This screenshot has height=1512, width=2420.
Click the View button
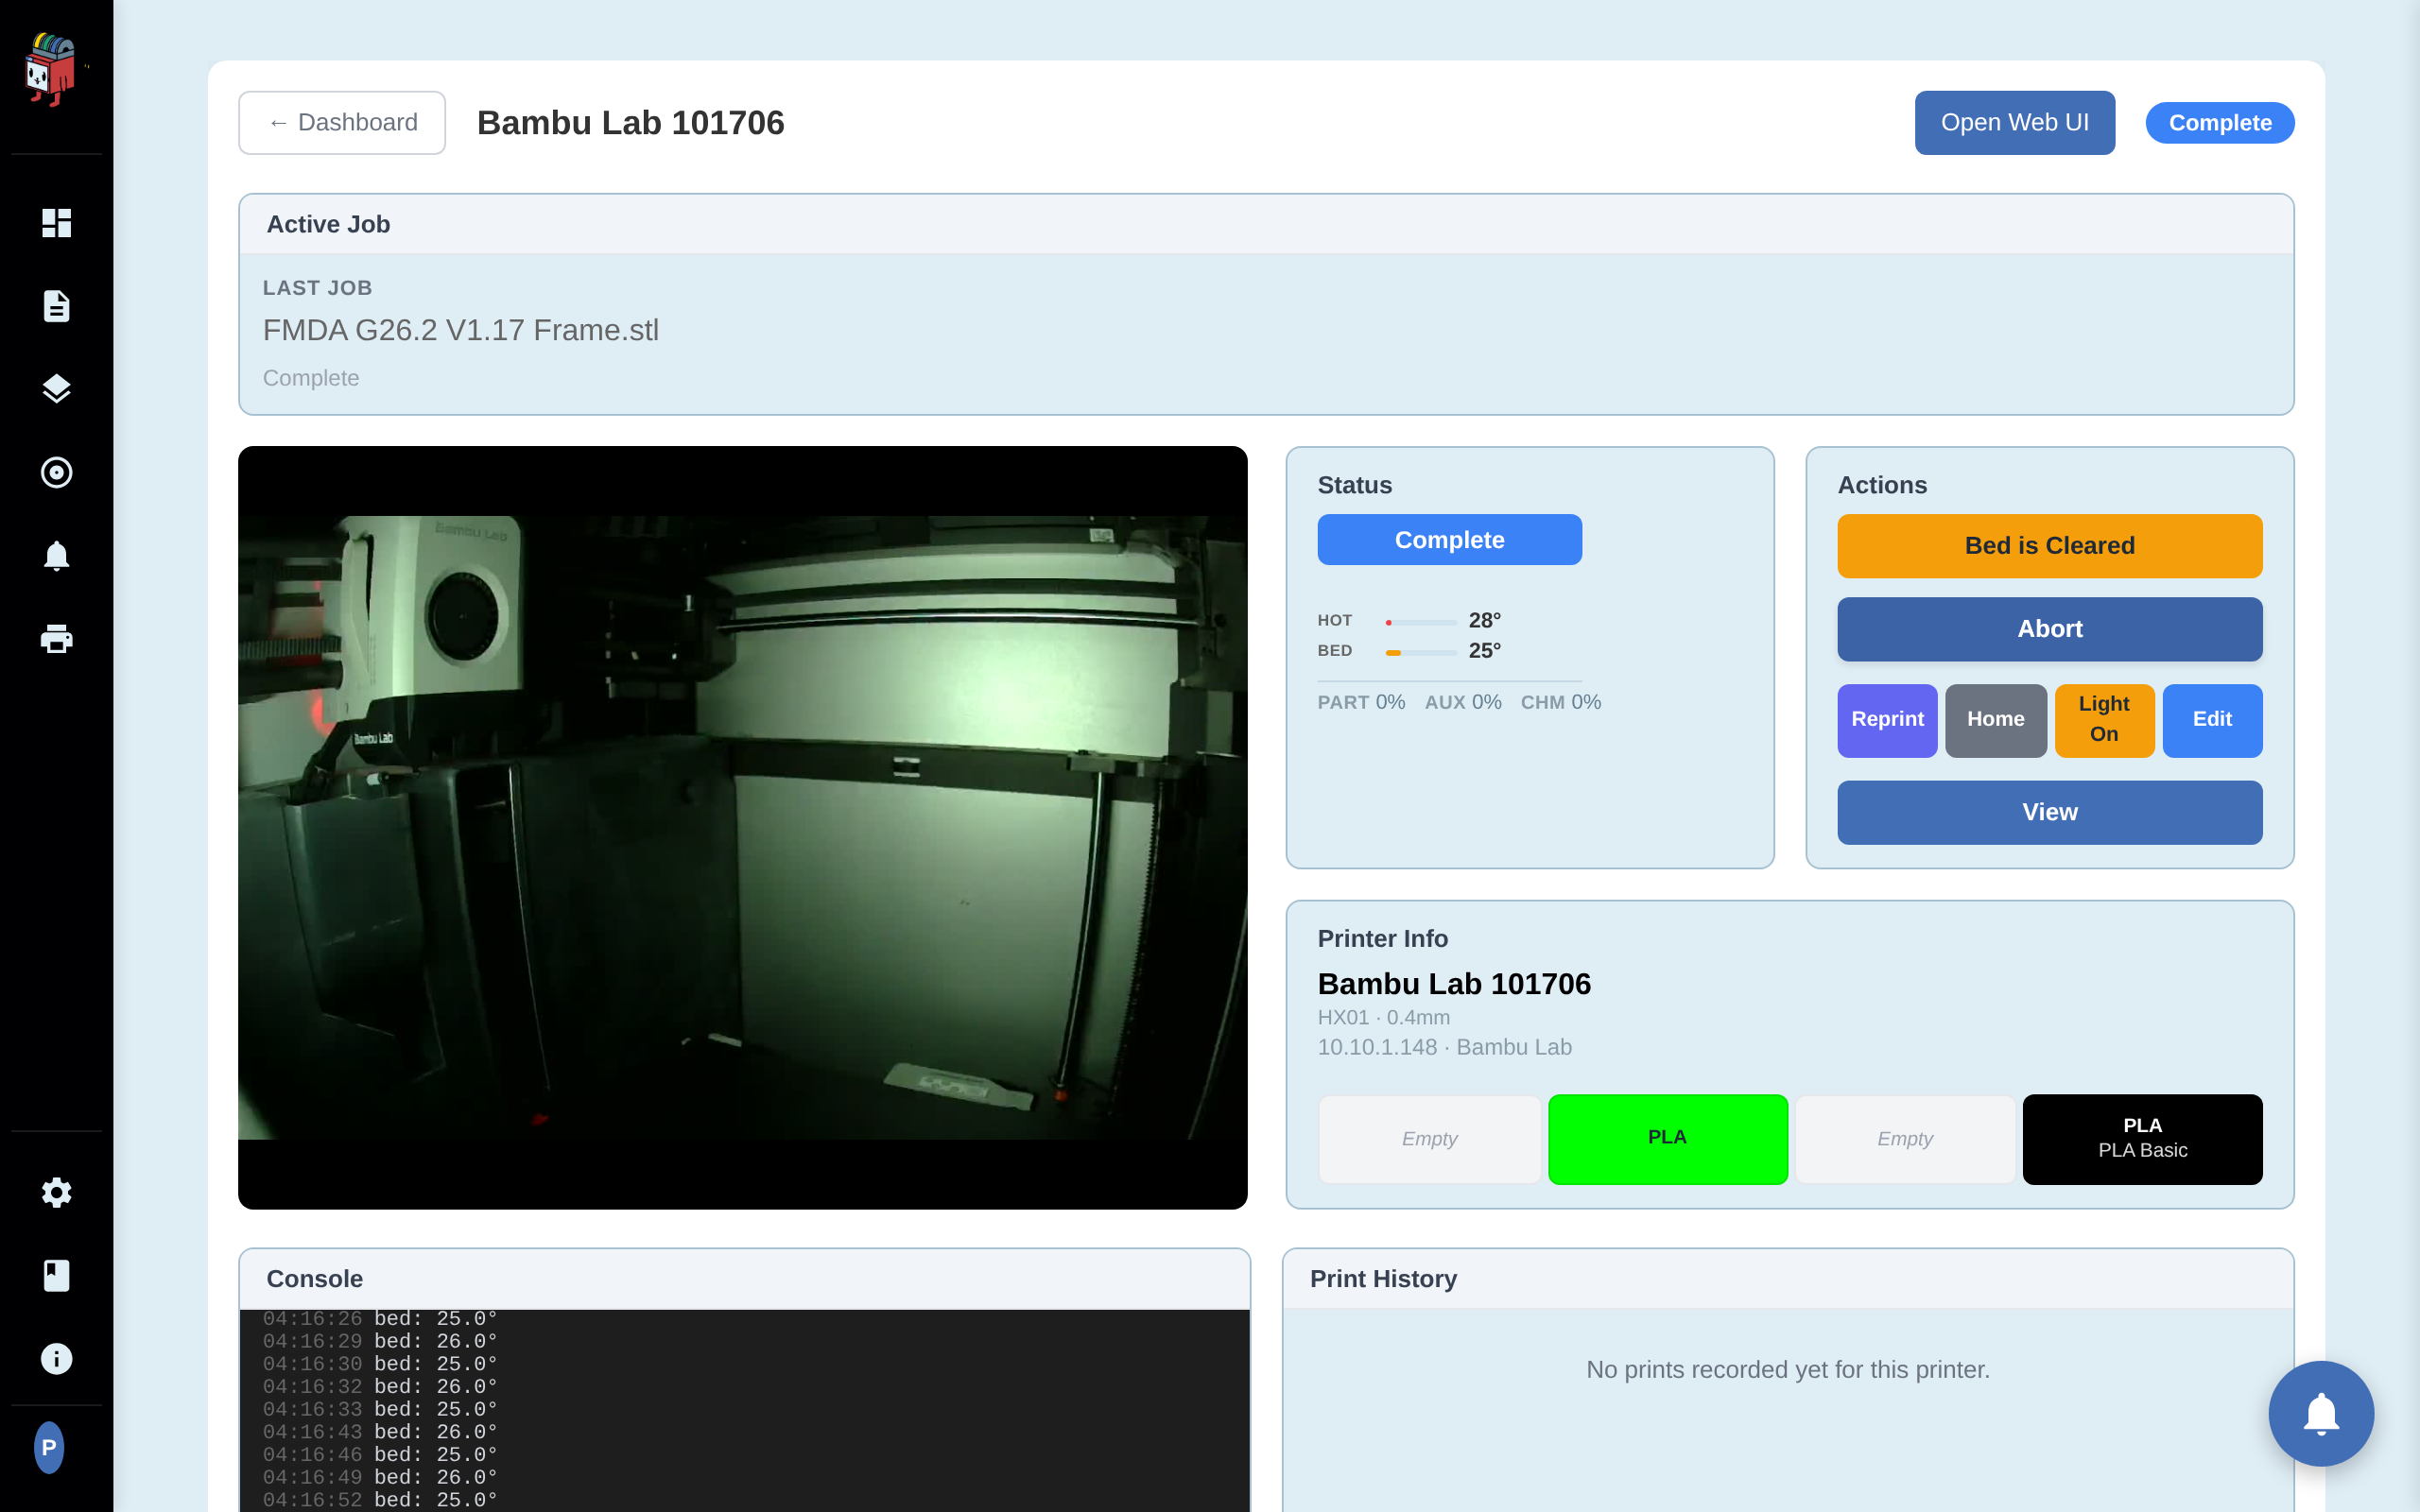[x=2049, y=812]
